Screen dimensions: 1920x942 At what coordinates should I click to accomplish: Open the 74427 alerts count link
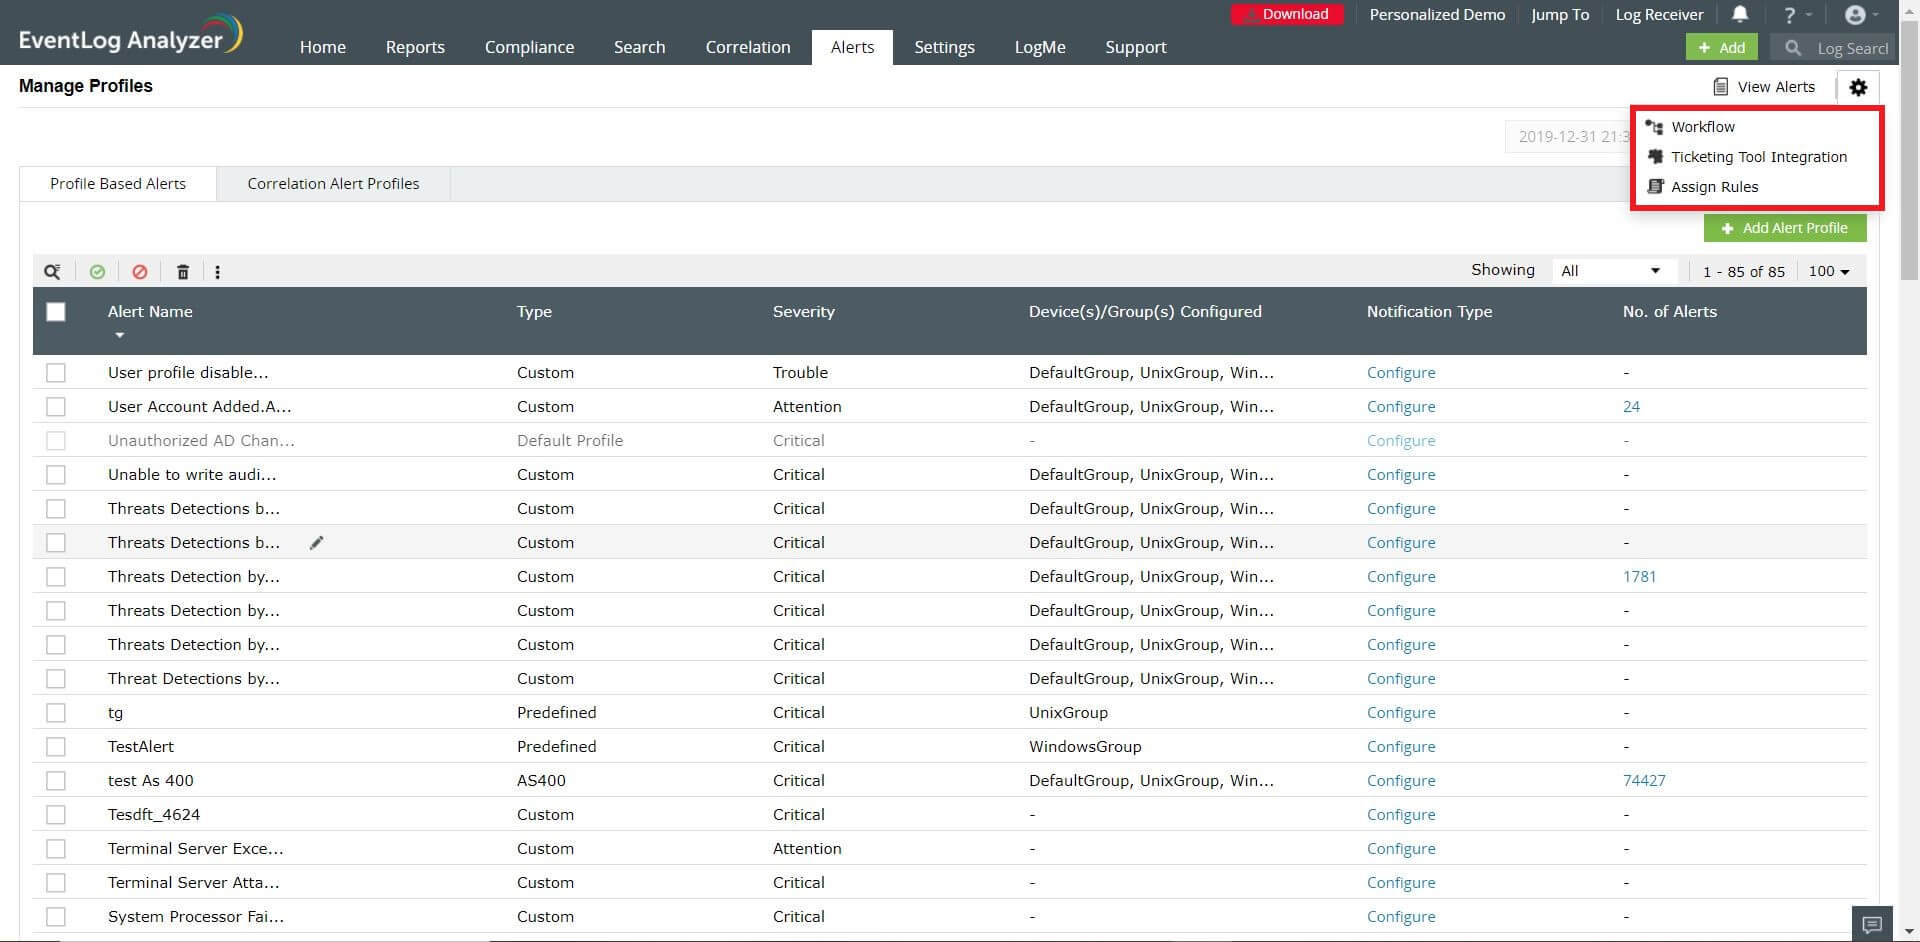click(x=1644, y=781)
